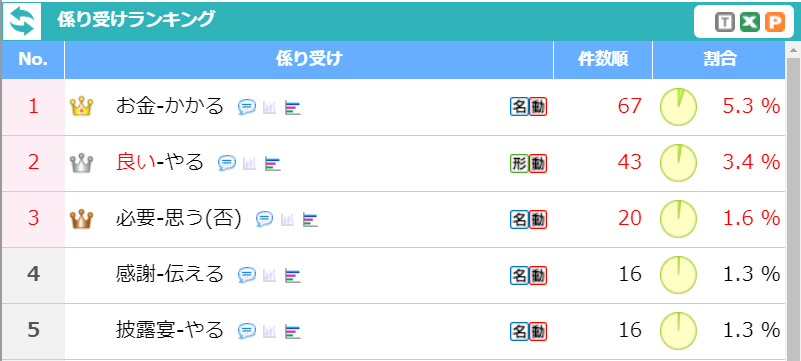The height and width of the screenshot is (361, 801).
Task: Click the 係り受け column header
Action: click(309, 60)
